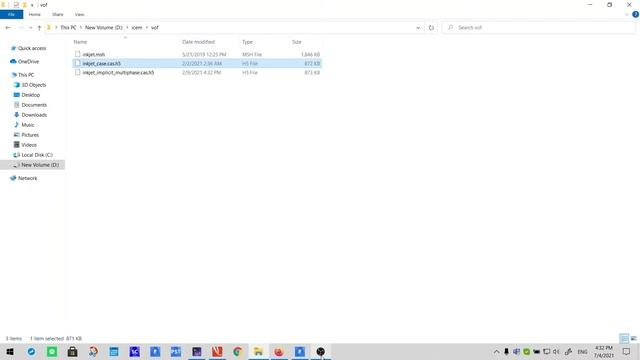Open 3D Objects in navigation pane

coord(33,85)
